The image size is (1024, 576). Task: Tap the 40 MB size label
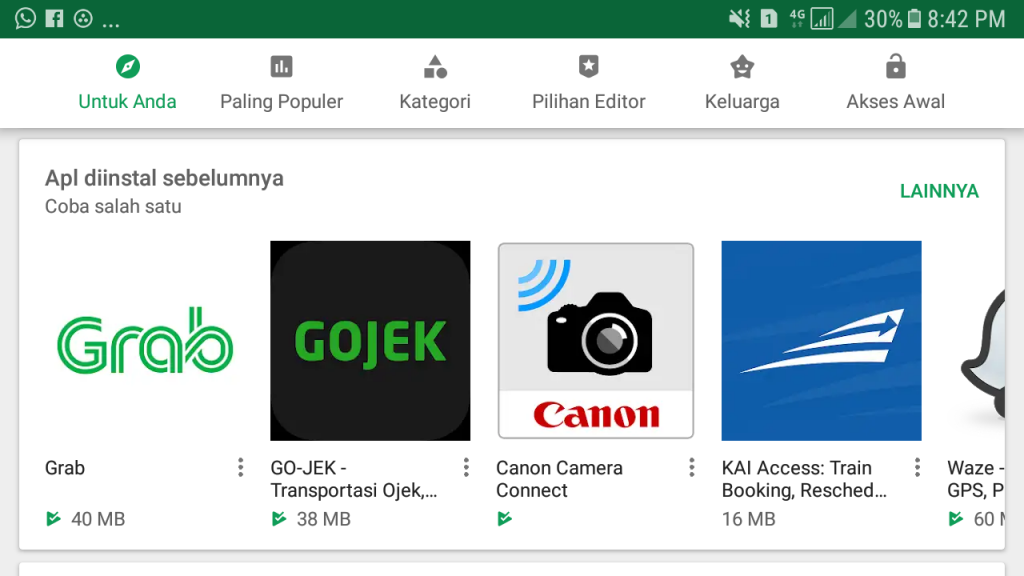[x=98, y=519]
